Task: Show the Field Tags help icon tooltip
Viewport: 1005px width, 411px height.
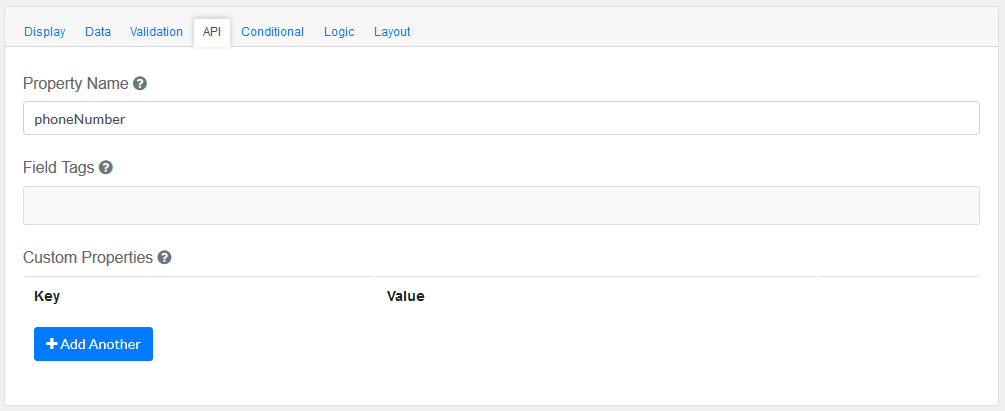Action: (106, 168)
